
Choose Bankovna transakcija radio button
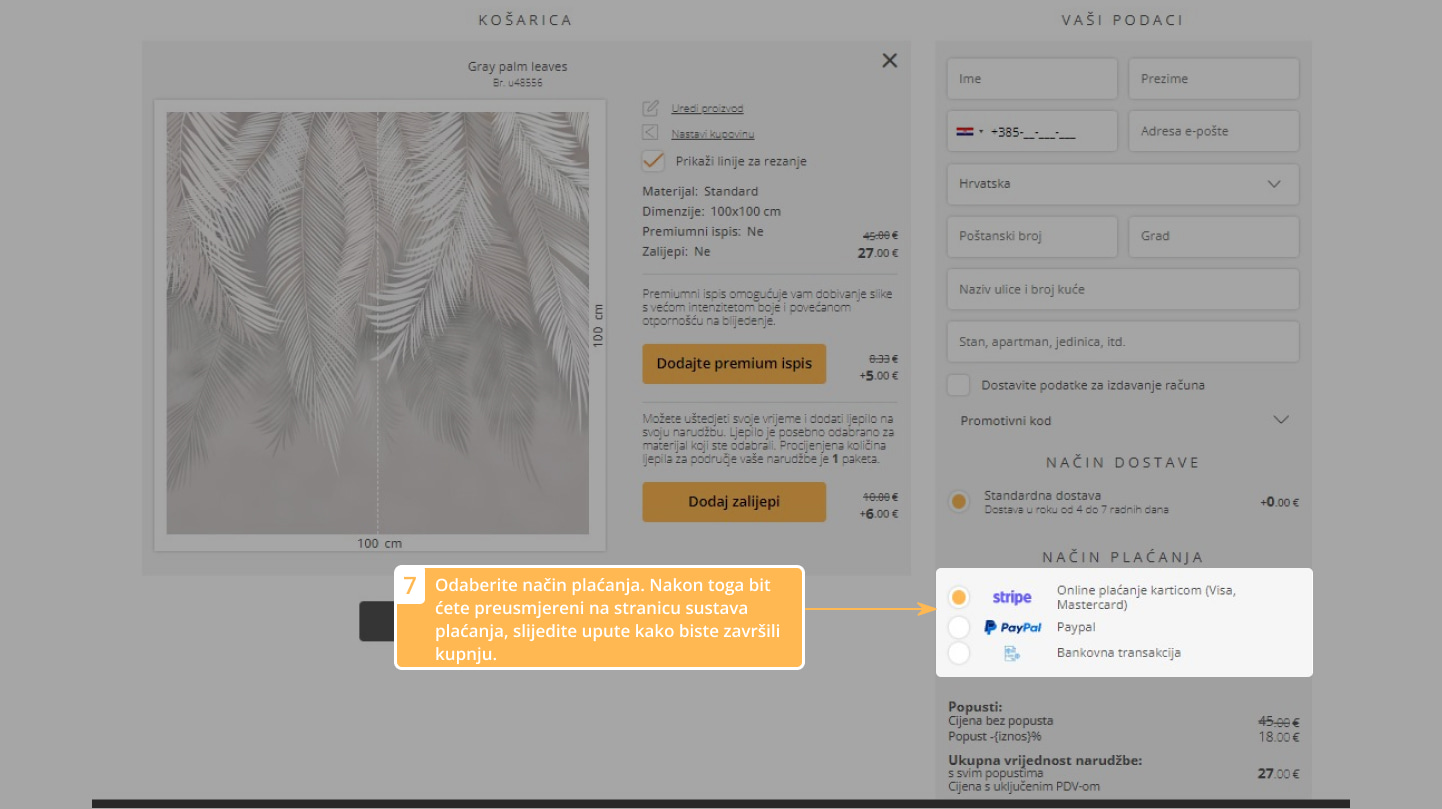tap(958, 653)
